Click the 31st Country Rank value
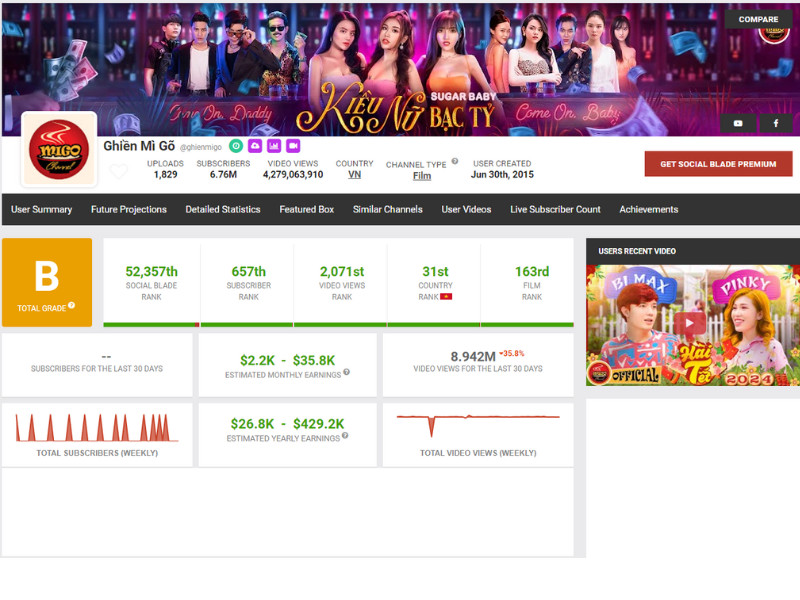This screenshot has height=600, width=800. pyautogui.click(x=435, y=271)
